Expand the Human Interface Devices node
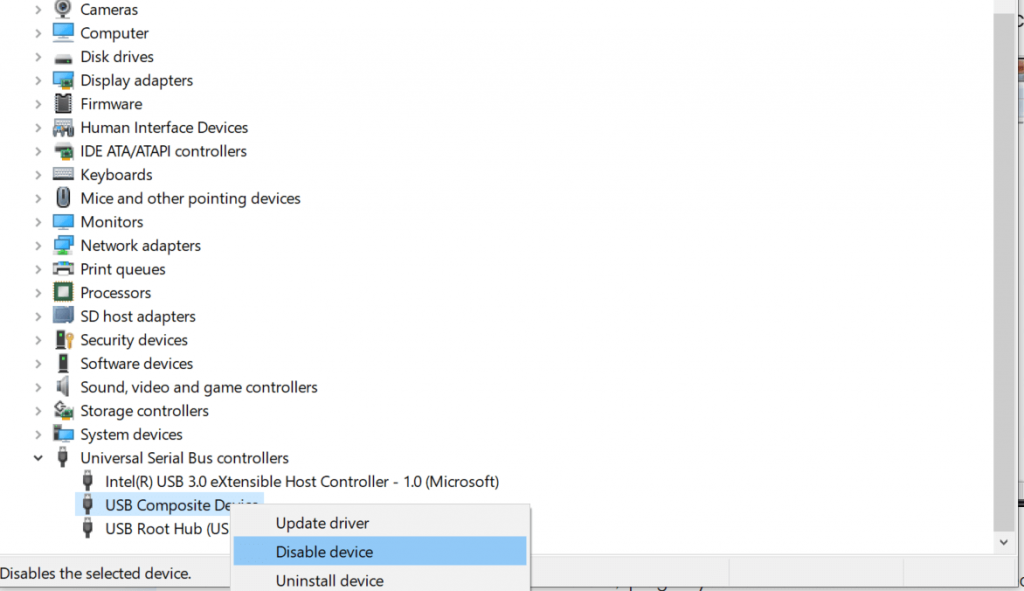Screen dimensions: 1024x591 point(38,127)
